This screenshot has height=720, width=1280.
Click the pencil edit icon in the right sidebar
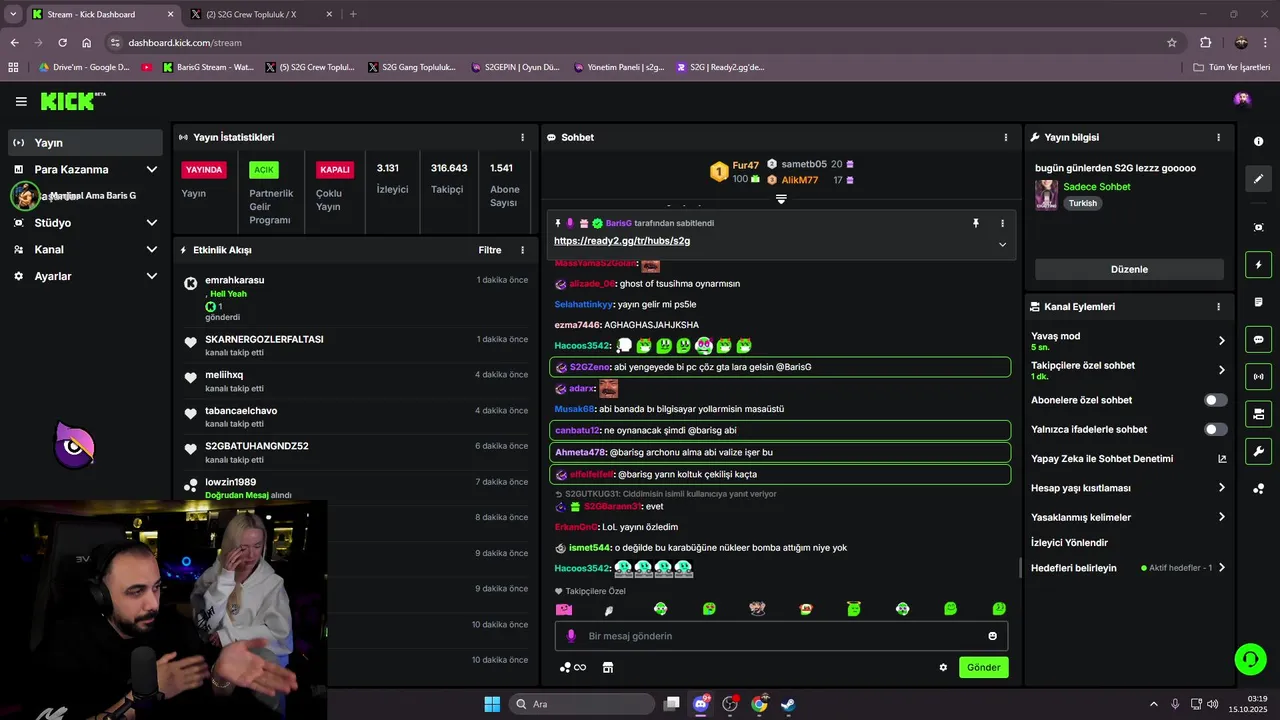coord(1258,179)
